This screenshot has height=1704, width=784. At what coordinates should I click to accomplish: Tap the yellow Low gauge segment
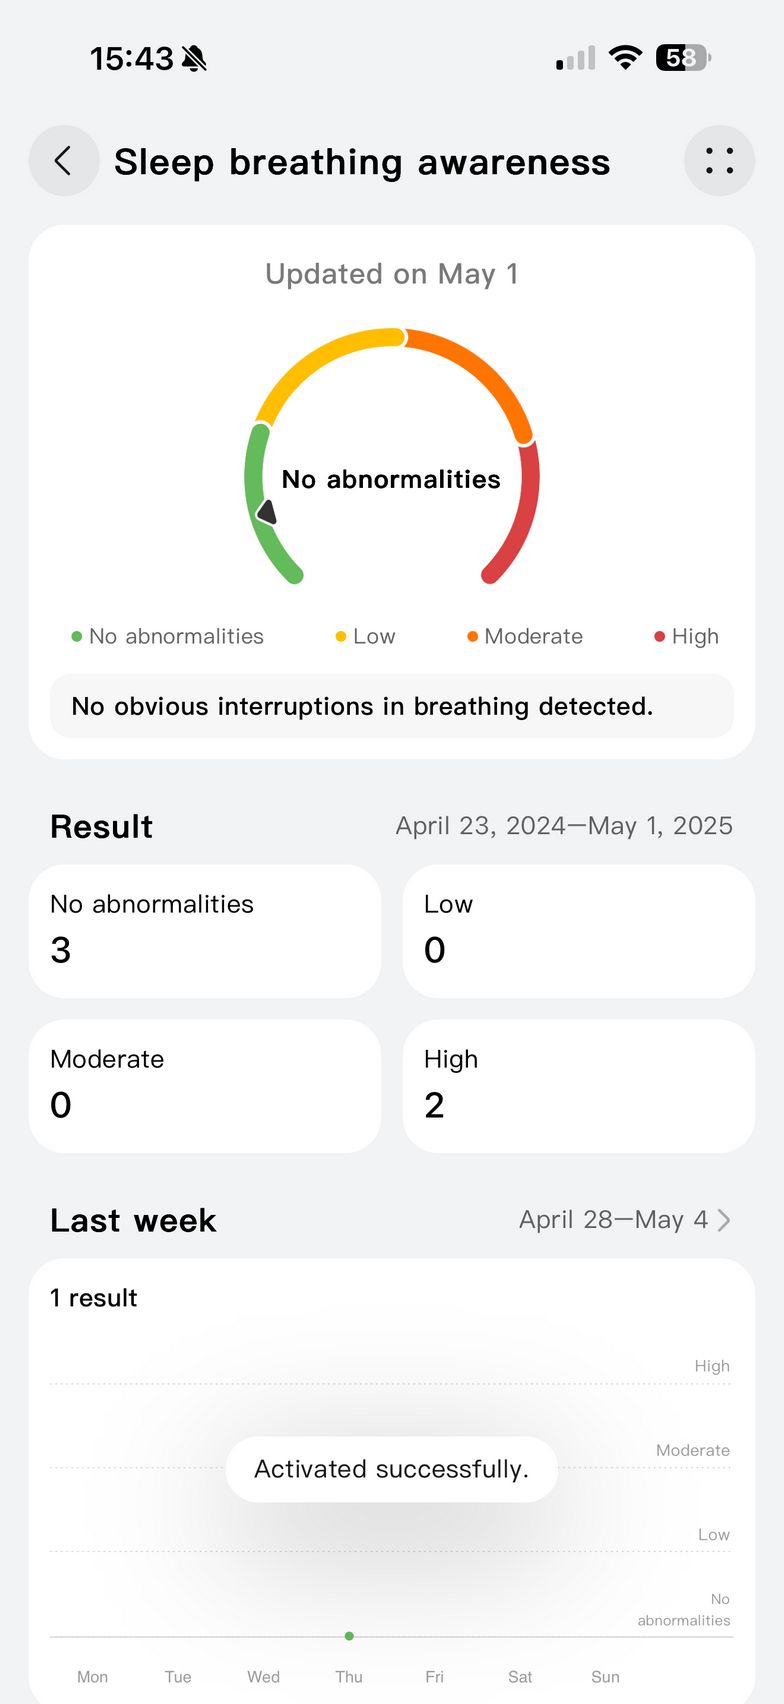pyautogui.click(x=320, y=360)
